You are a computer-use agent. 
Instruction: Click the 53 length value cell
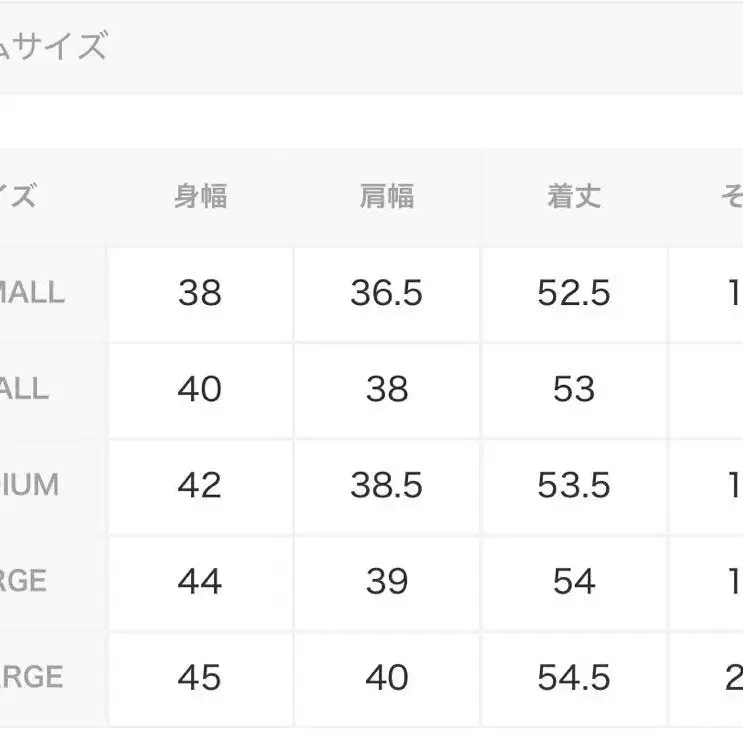tap(574, 389)
